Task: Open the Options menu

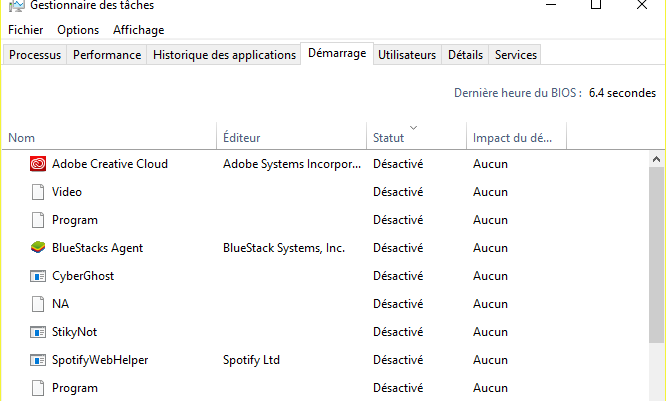Action: pos(78,30)
